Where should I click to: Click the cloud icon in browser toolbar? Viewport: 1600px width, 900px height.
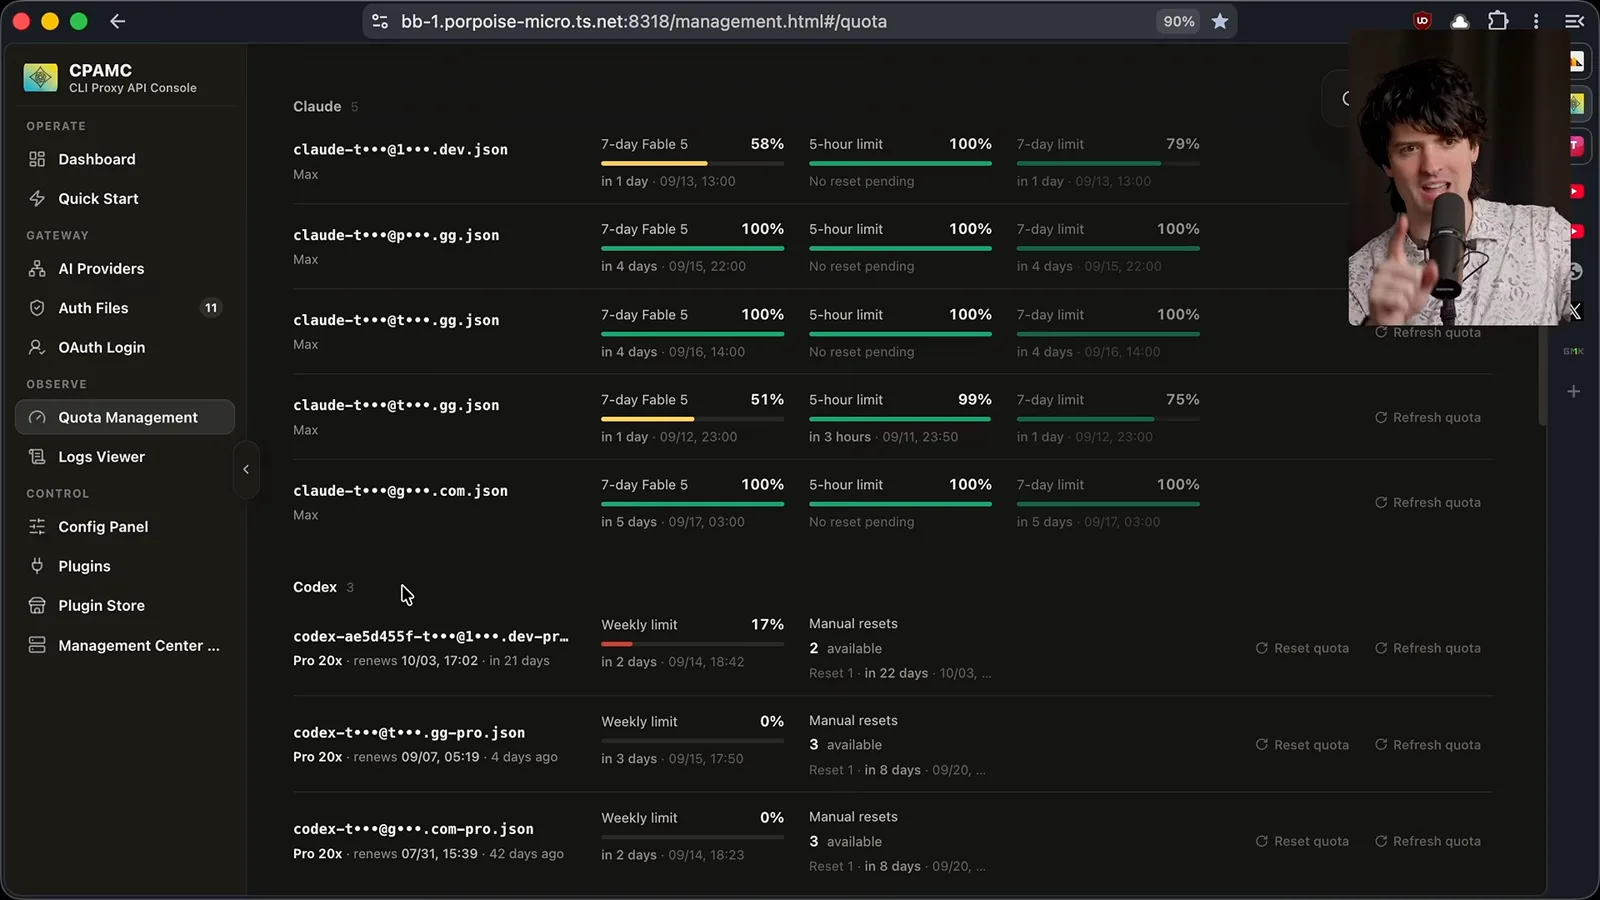[1460, 21]
